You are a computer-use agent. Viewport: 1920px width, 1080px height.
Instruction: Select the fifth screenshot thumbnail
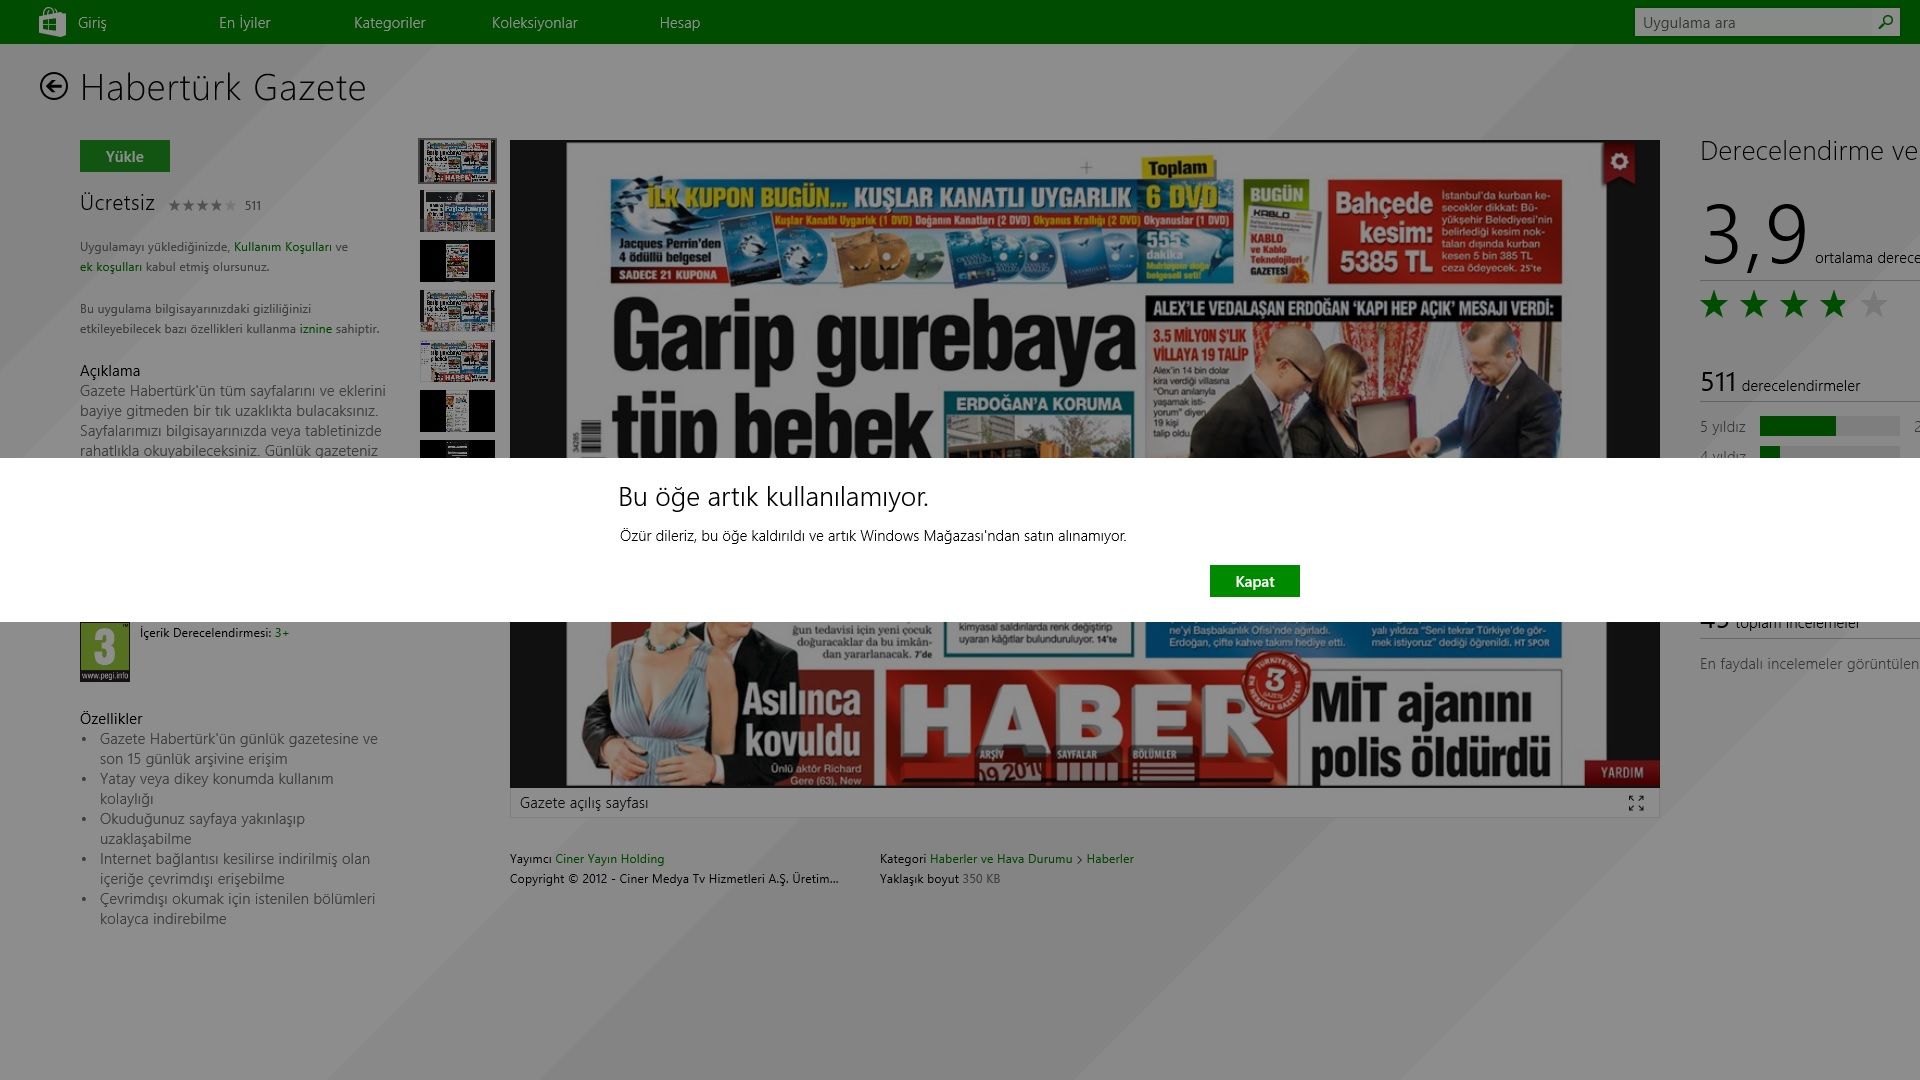coord(457,361)
